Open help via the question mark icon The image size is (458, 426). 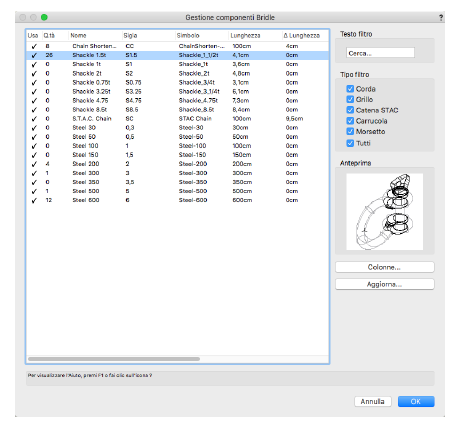[441, 17]
